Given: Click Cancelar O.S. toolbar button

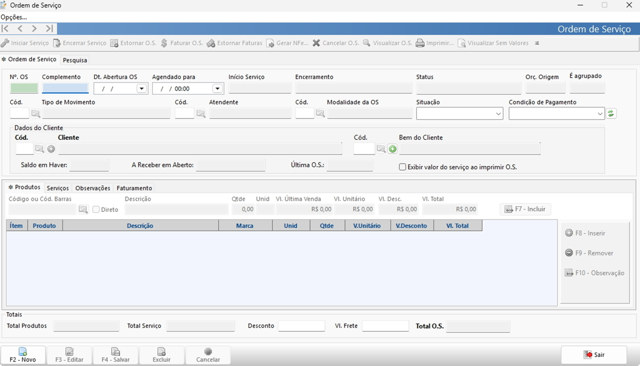Looking at the screenshot, I should [336, 43].
